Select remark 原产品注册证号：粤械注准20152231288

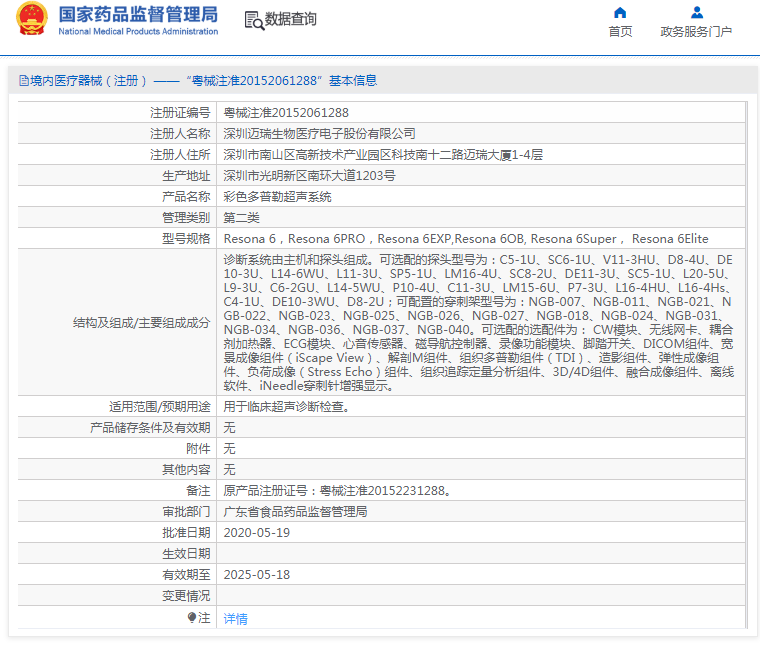pos(337,491)
